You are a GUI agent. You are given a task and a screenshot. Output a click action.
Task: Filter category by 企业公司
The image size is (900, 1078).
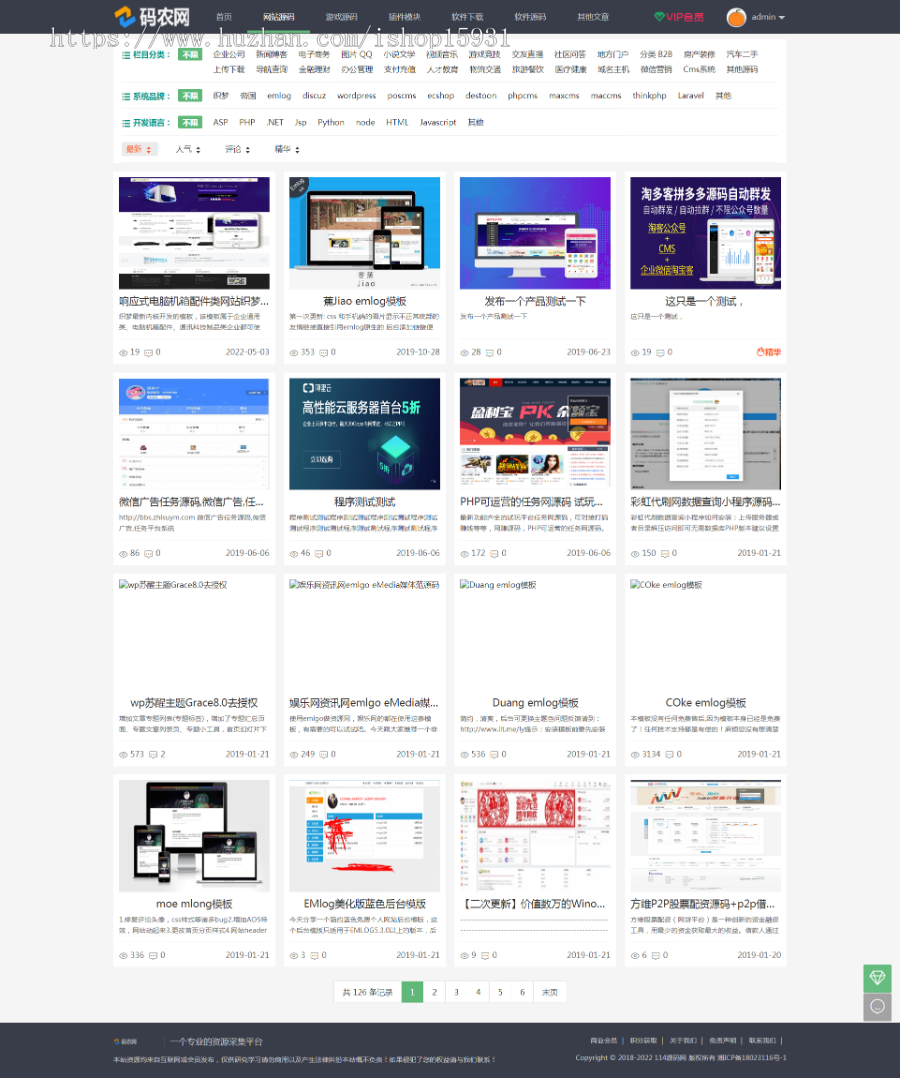(x=229, y=54)
